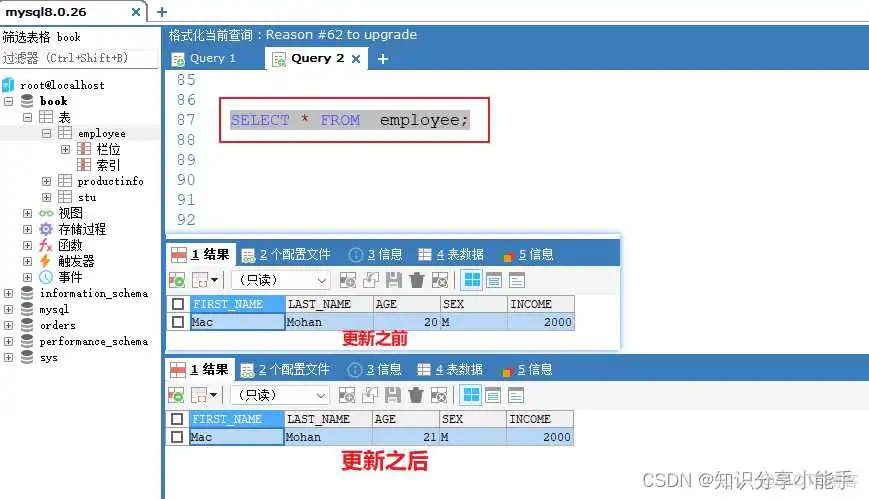Select the performance_schema database in the tree

click(94, 341)
